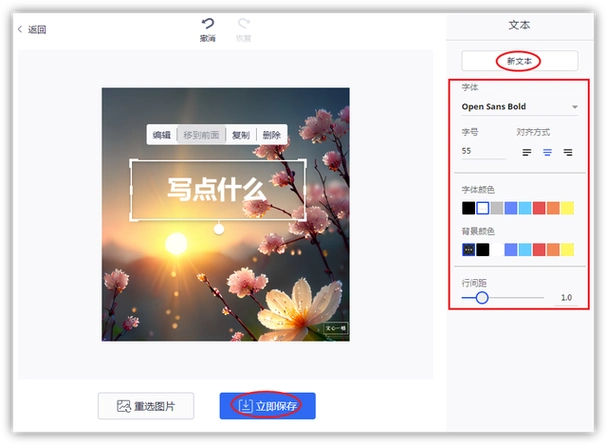Click the 重选图片 button
Viewport: 607px width, 445px height.
click(146, 406)
